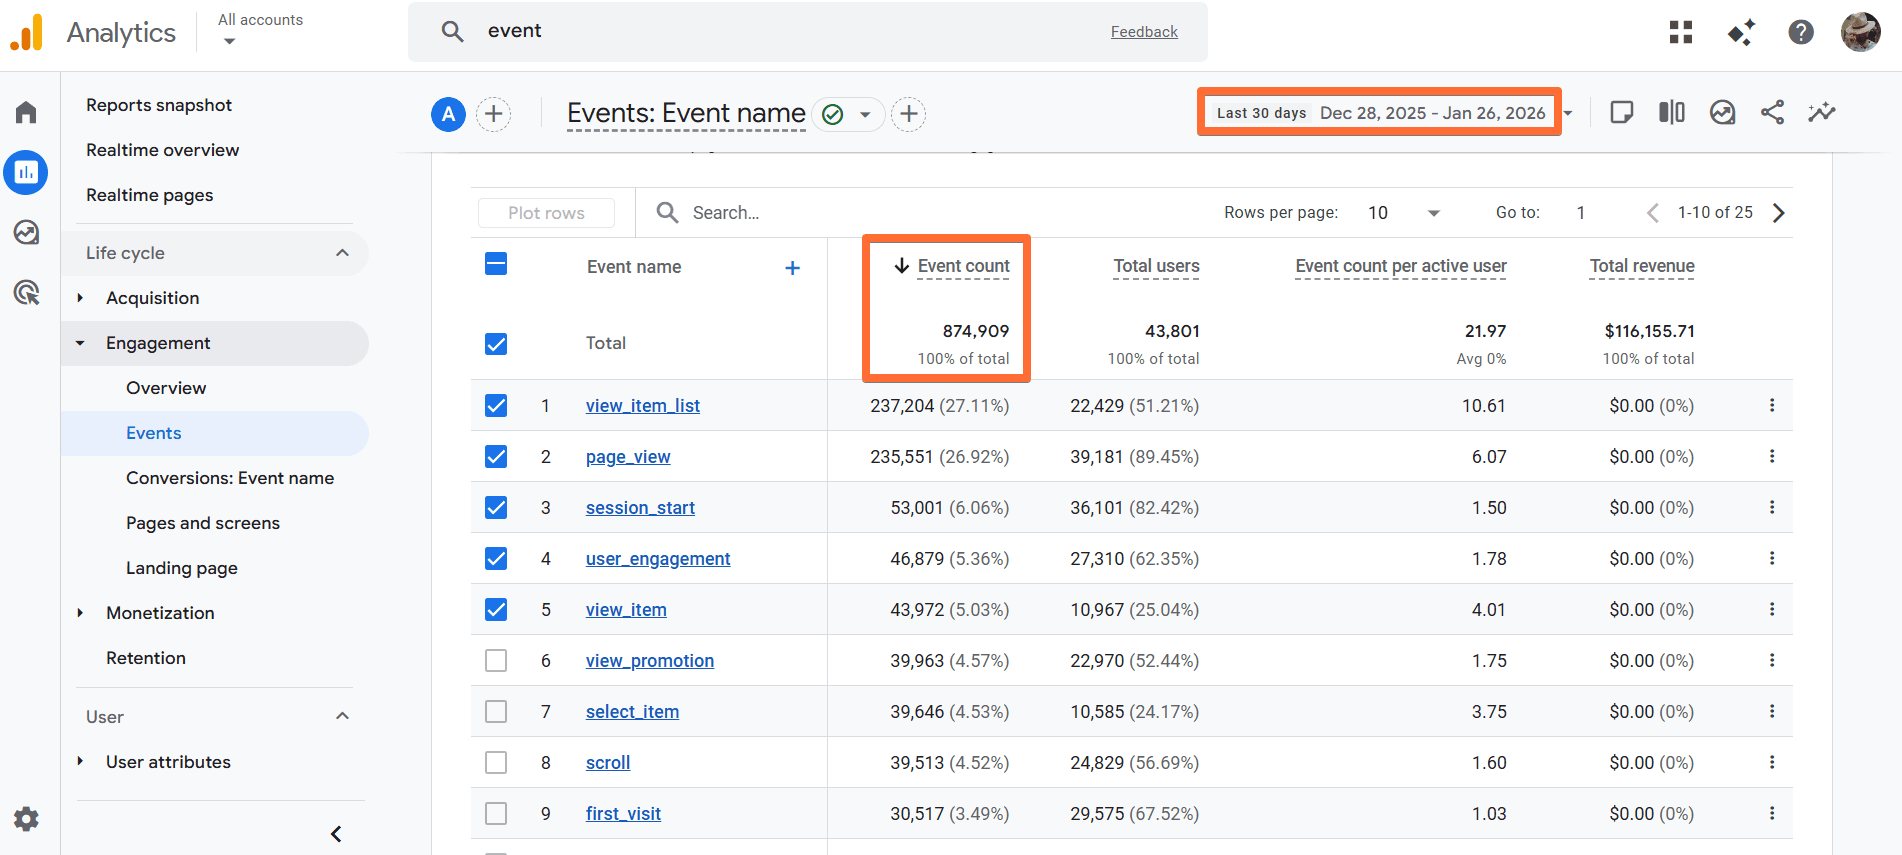Open the Help question mark icon
The height and width of the screenshot is (855, 1902).
[1800, 32]
